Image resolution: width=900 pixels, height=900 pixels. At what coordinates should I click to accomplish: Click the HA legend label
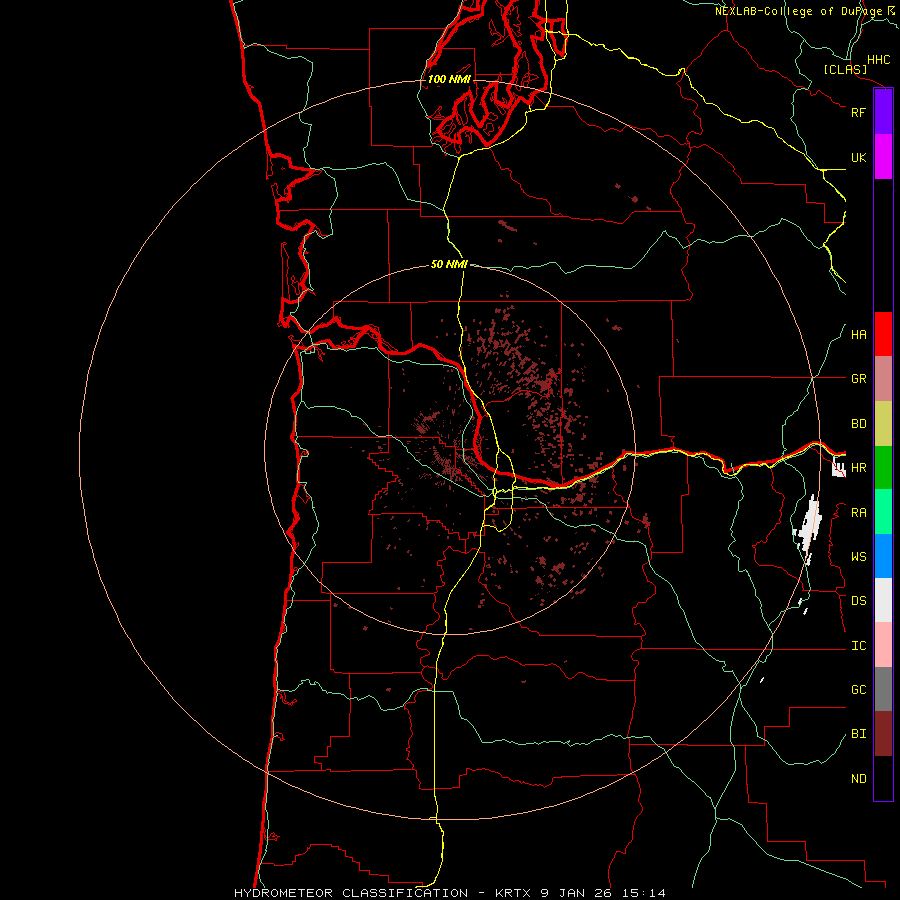point(858,334)
